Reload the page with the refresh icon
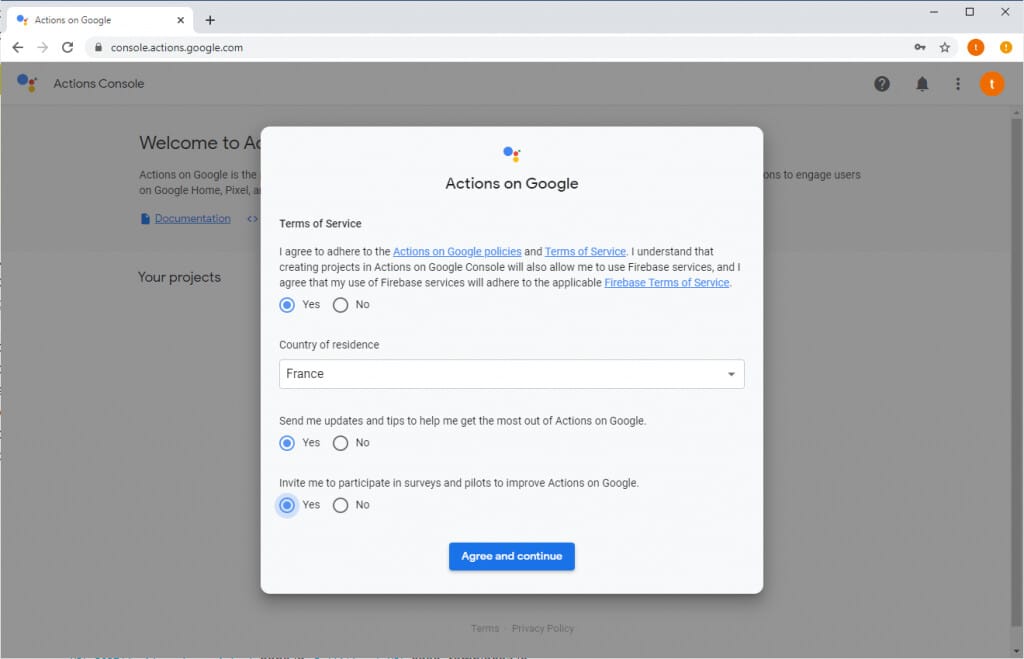This screenshot has height=659, width=1024. pos(67,48)
